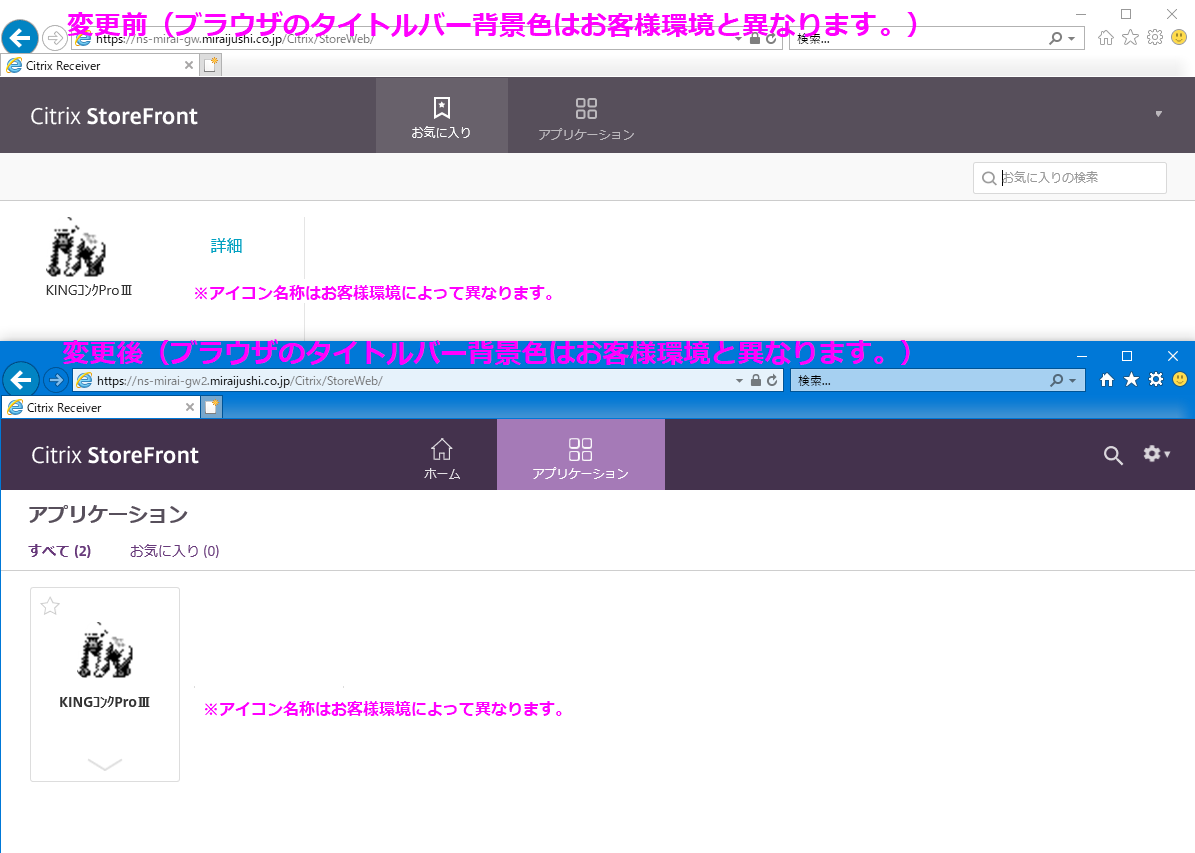Open a new tab in the 変更前 browser

tap(210, 65)
